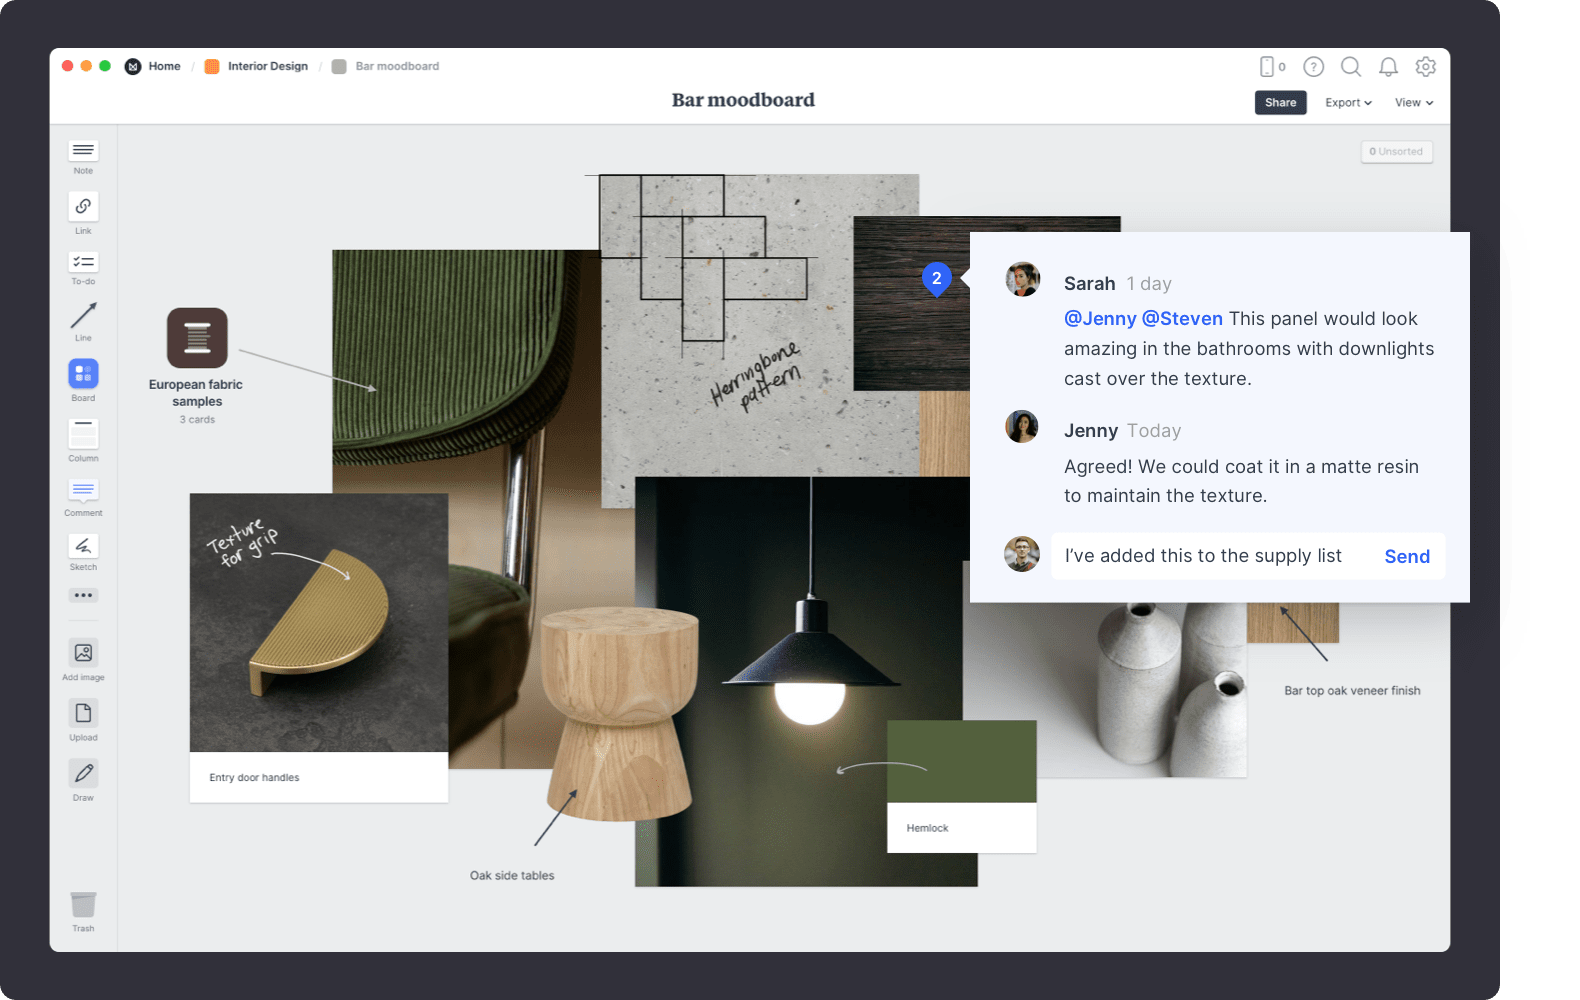Click the @Jenny mention
Screen dimensions: 1580x1000
coord(1100,319)
